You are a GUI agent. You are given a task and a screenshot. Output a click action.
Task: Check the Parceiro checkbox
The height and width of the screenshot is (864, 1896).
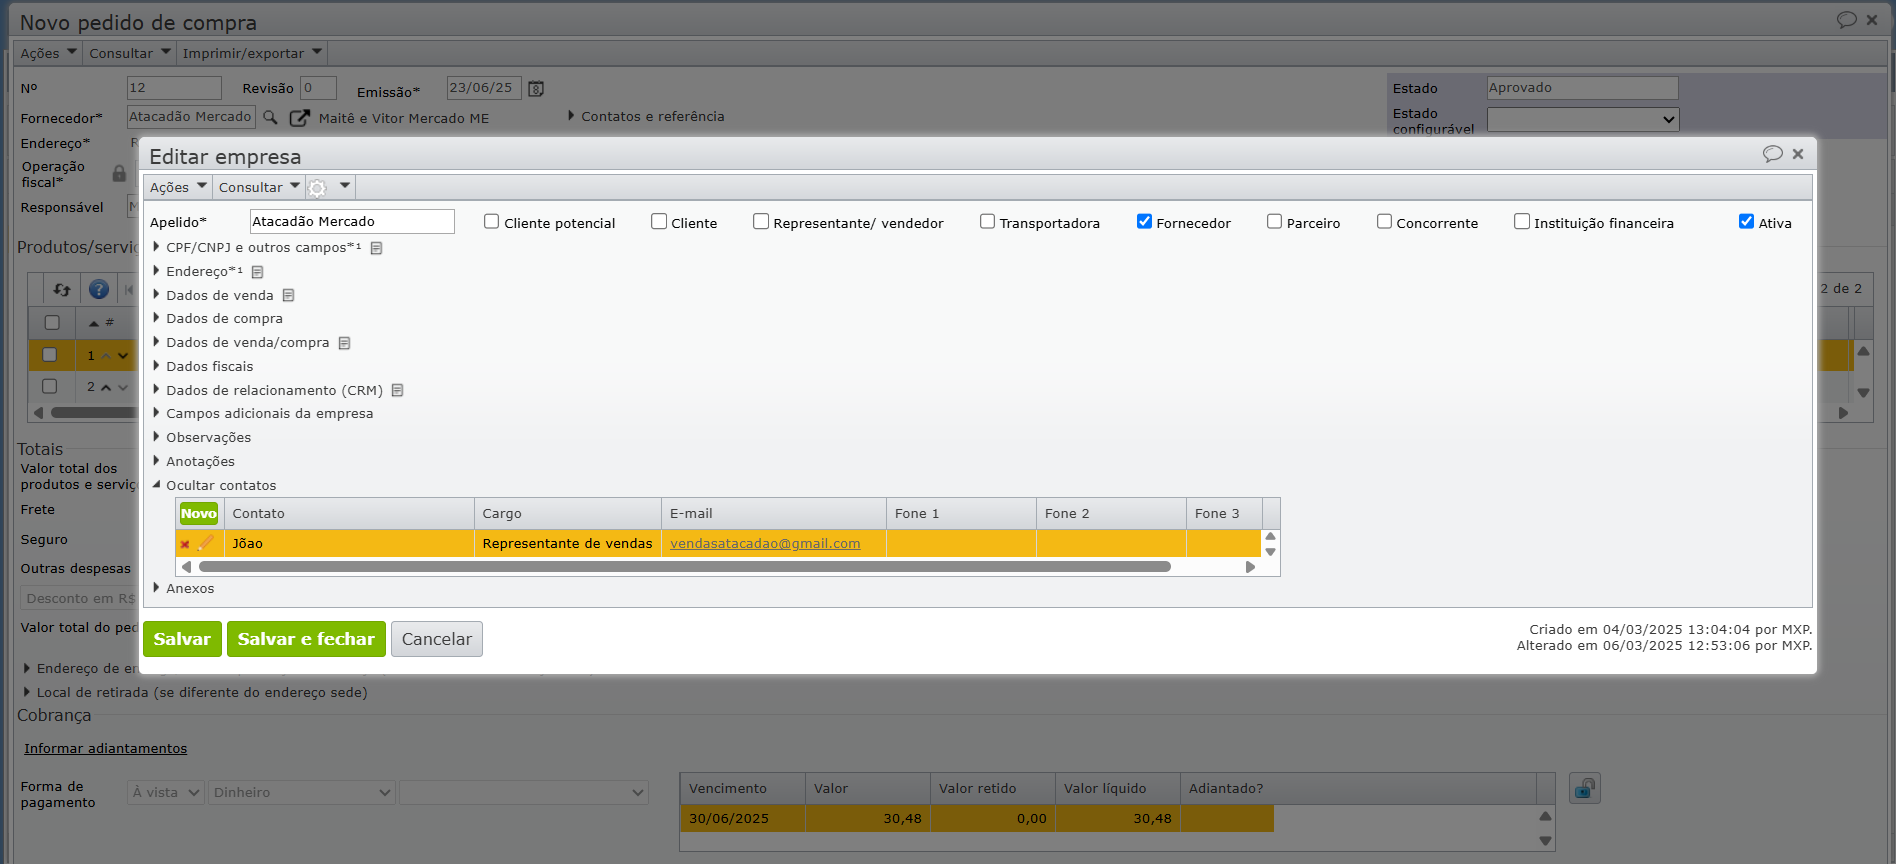coord(1274,222)
